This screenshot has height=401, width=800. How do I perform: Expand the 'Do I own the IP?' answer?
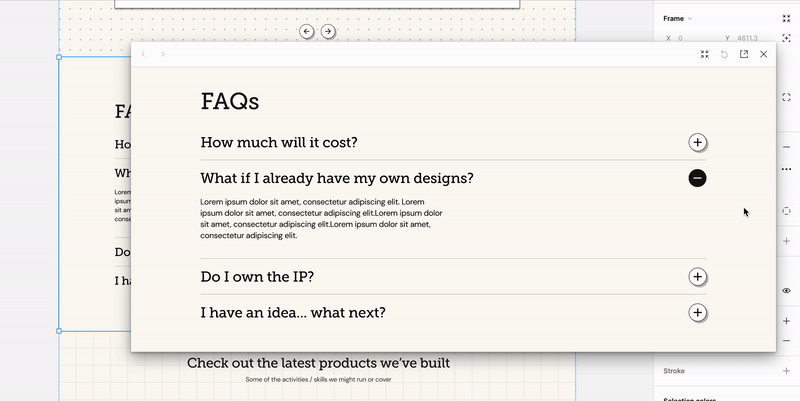point(697,277)
